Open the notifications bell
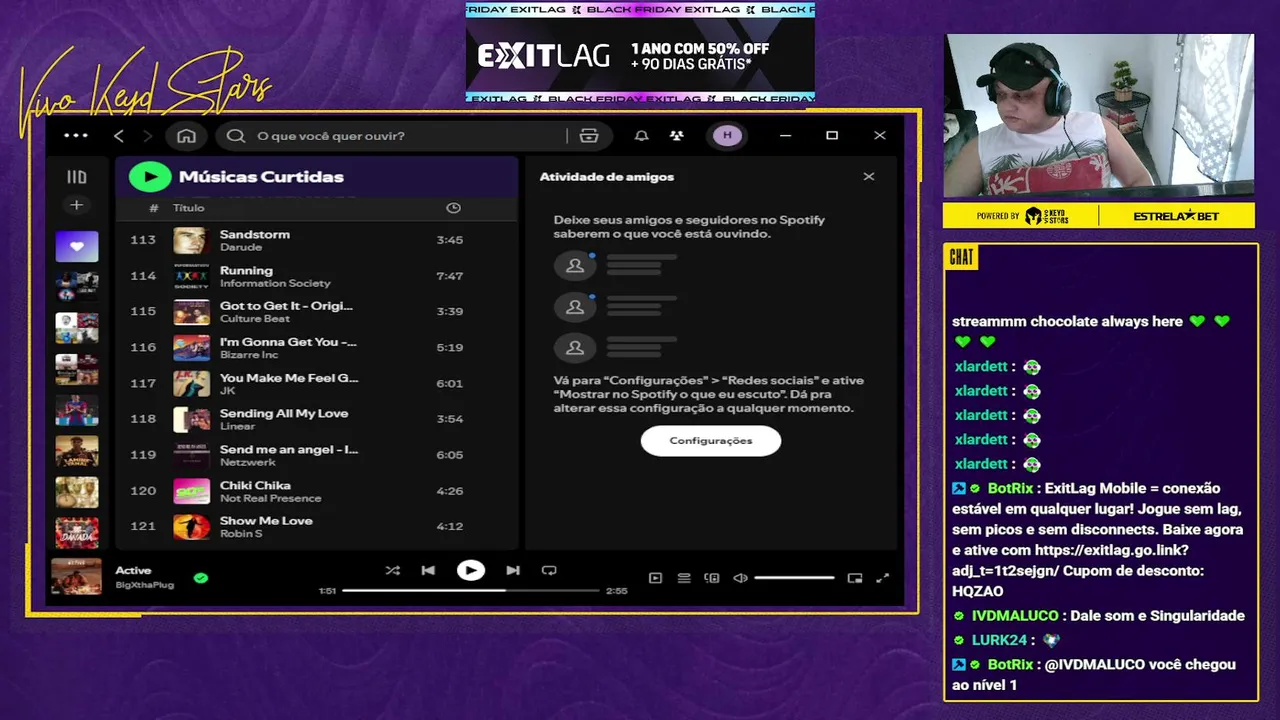Image resolution: width=1280 pixels, height=720 pixels. [x=642, y=136]
